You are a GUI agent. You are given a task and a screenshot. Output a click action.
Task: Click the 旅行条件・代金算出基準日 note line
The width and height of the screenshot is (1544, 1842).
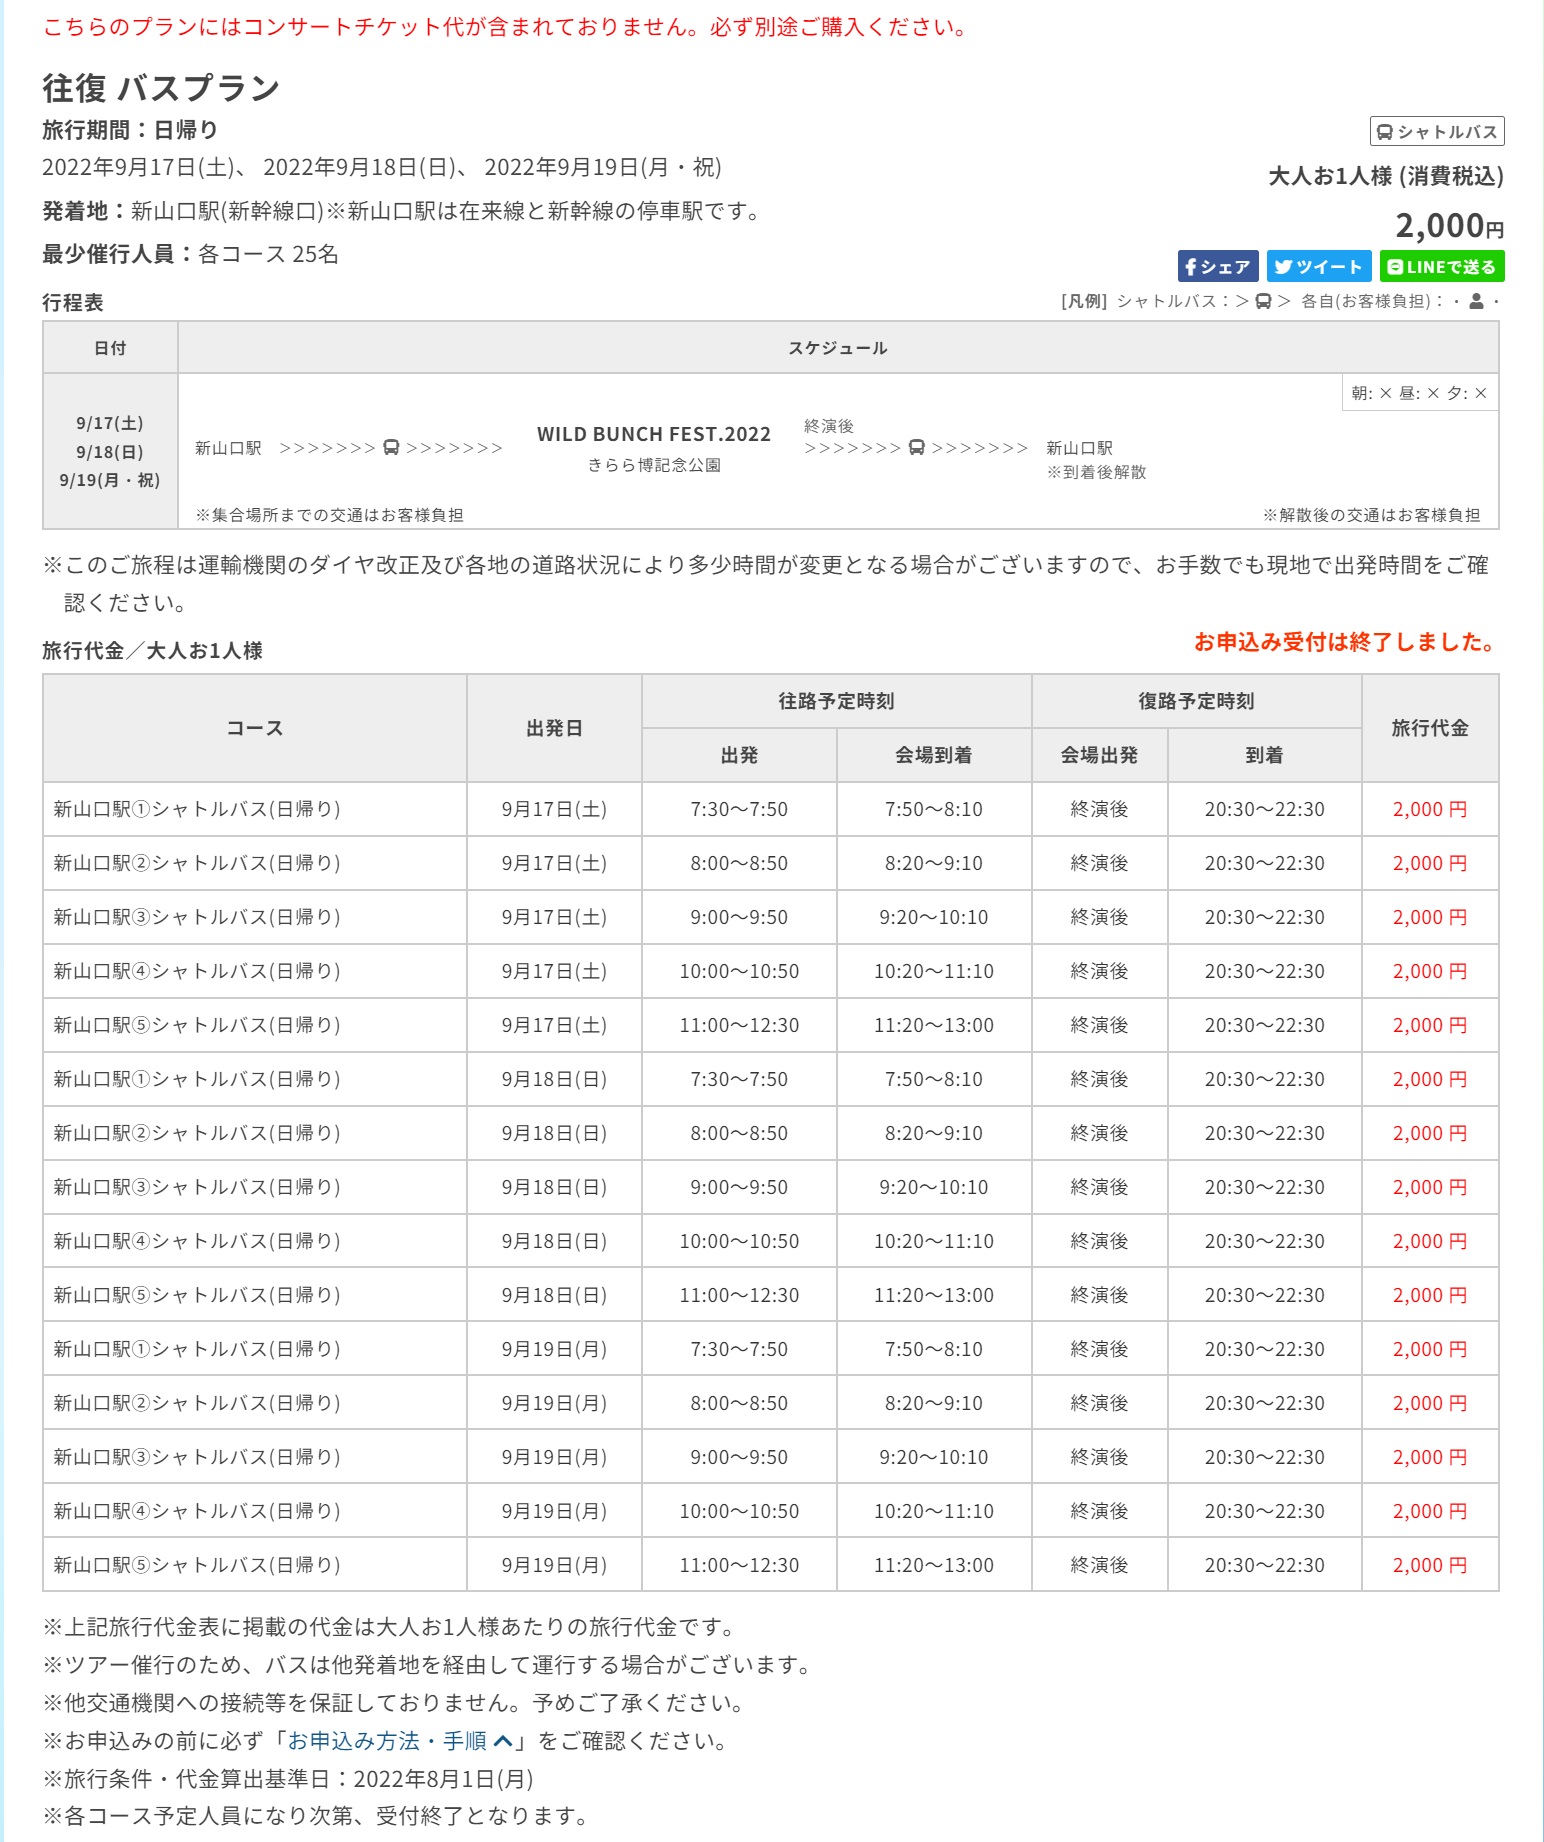coord(288,1779)
